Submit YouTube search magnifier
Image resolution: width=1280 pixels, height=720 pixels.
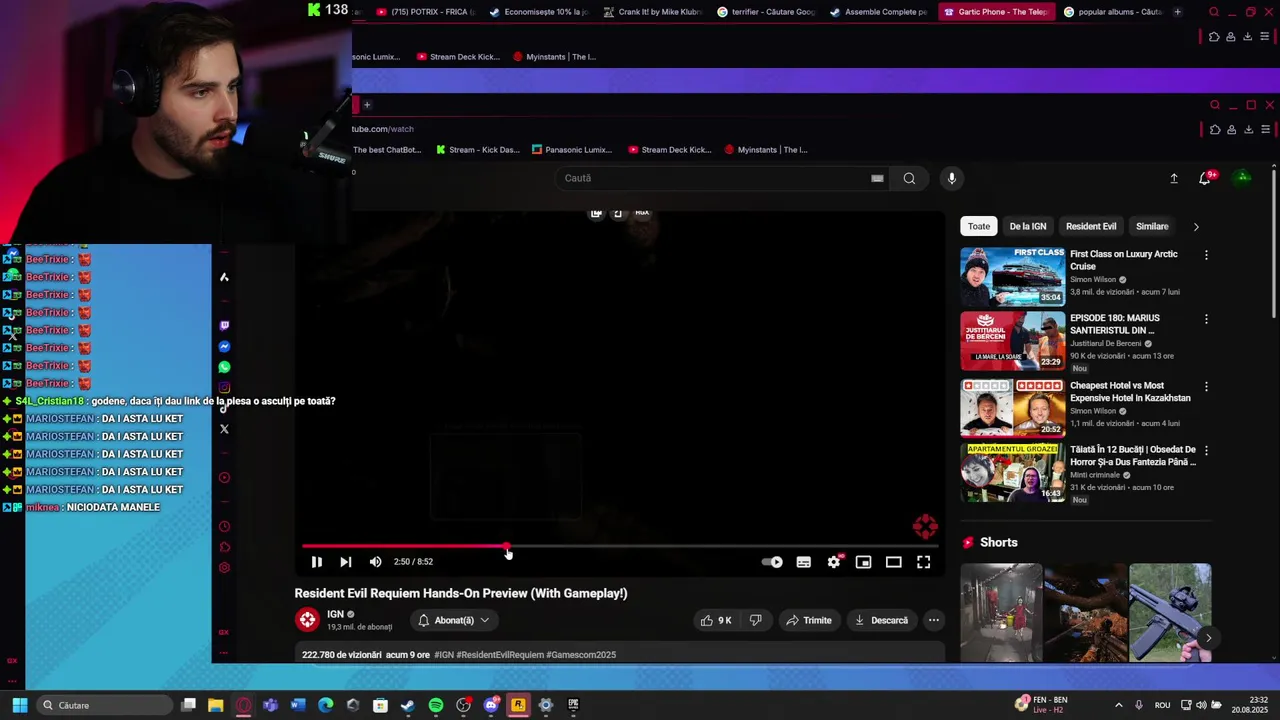click(x=909, y=178)
